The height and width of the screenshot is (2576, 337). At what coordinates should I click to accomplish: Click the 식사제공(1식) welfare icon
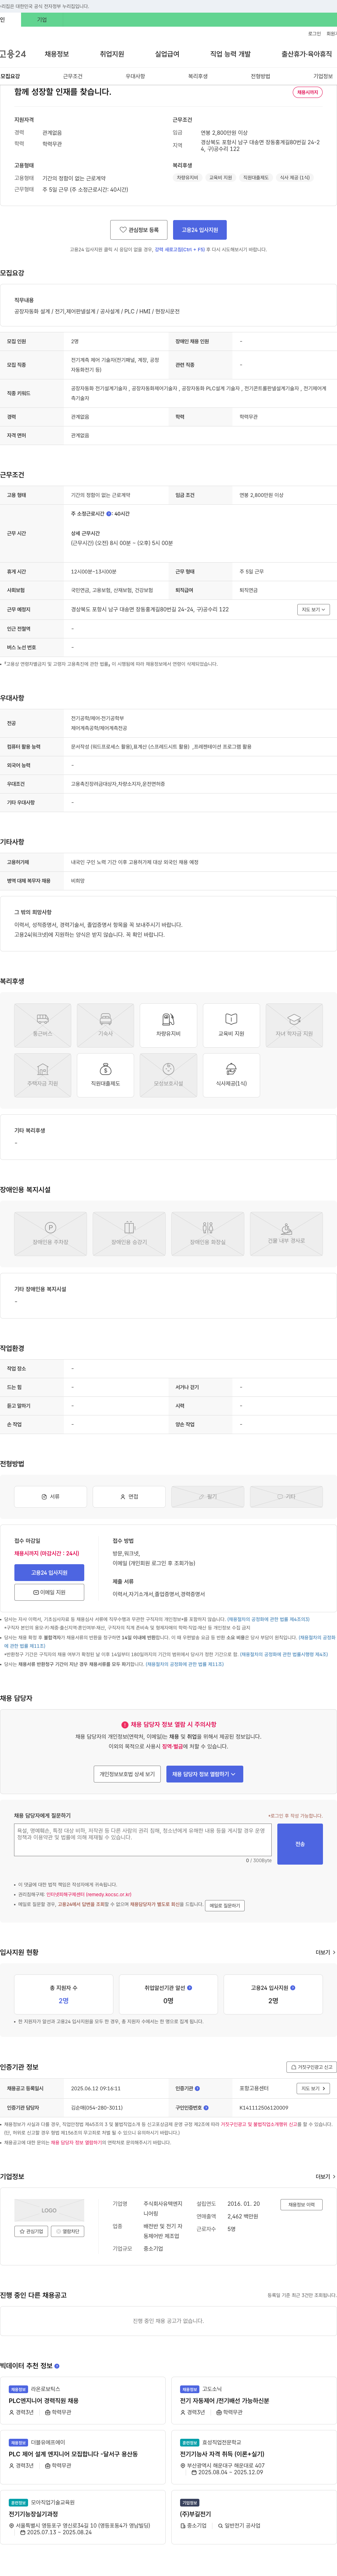[231, 1075]
